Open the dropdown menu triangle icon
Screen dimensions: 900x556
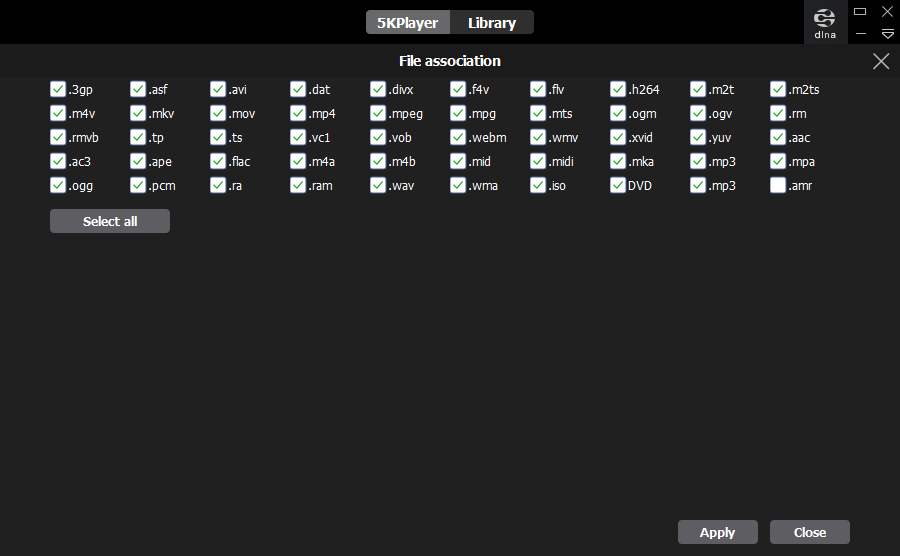click(x=887, y=34)
